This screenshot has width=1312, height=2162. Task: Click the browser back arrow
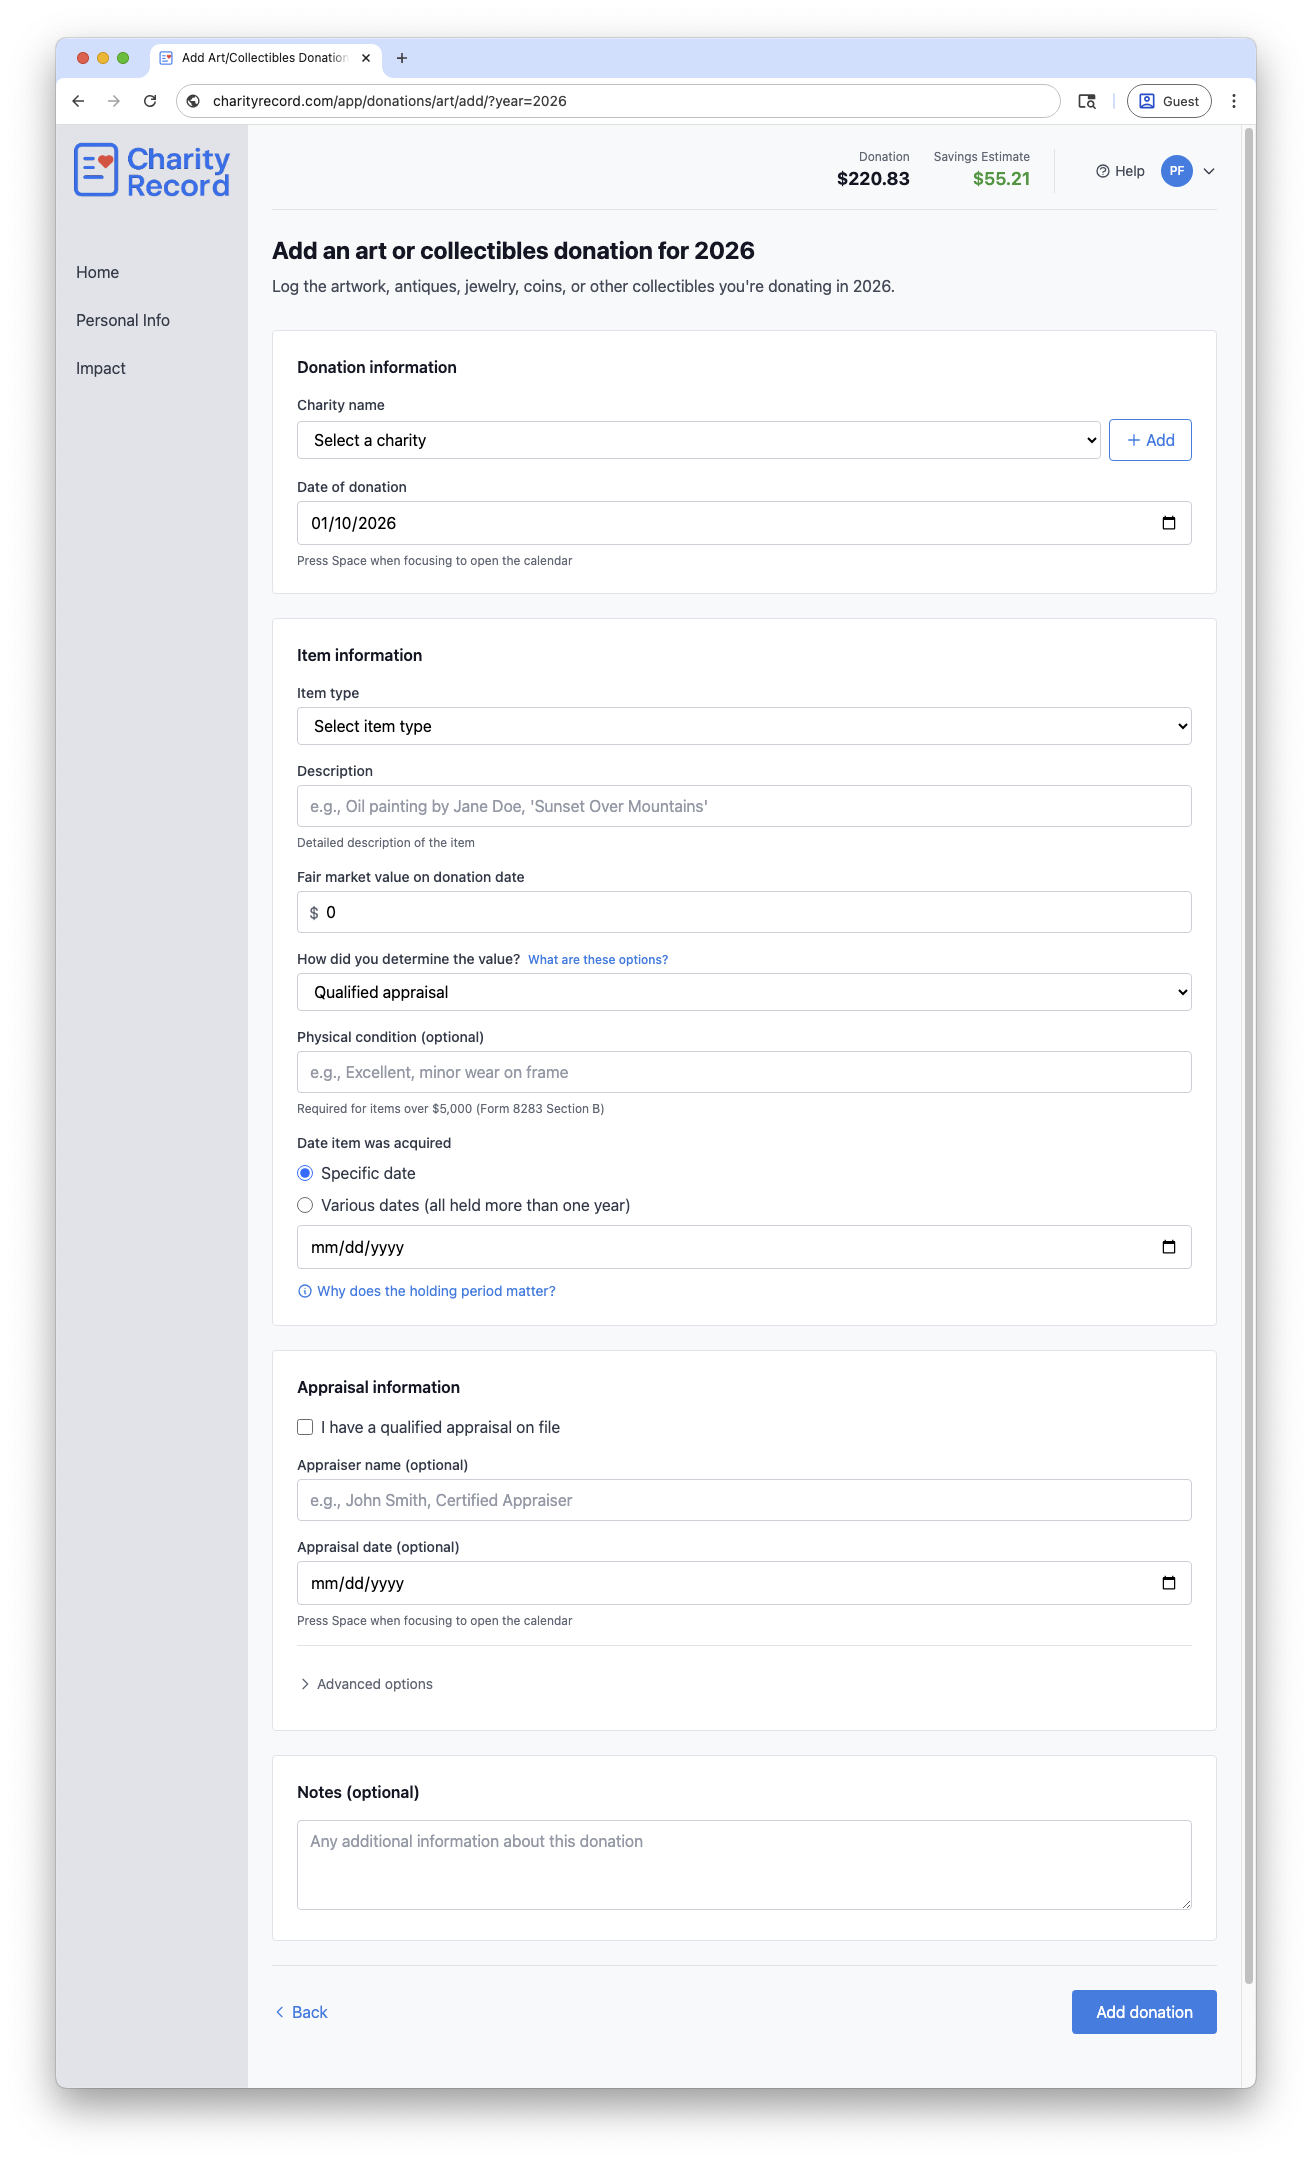[78, 101]
